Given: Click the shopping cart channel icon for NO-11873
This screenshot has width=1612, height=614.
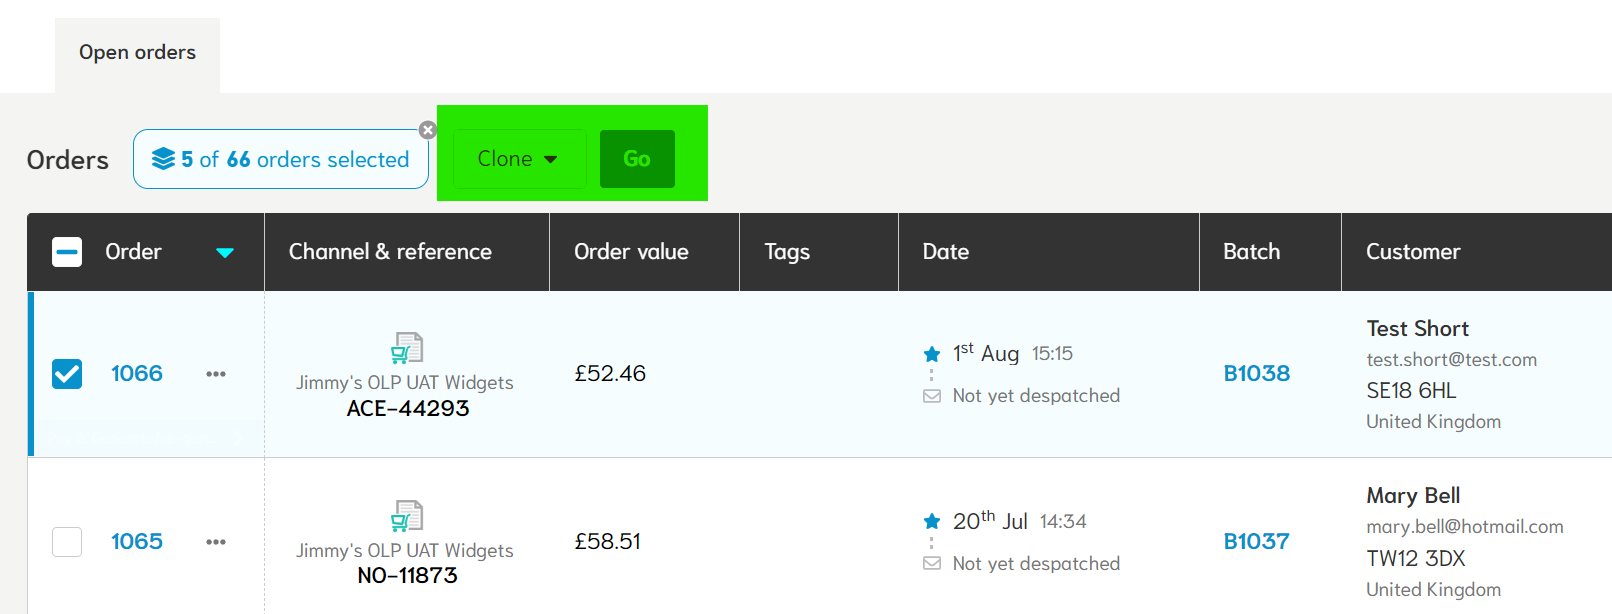Looking at the screenshot, I should 407,516.
